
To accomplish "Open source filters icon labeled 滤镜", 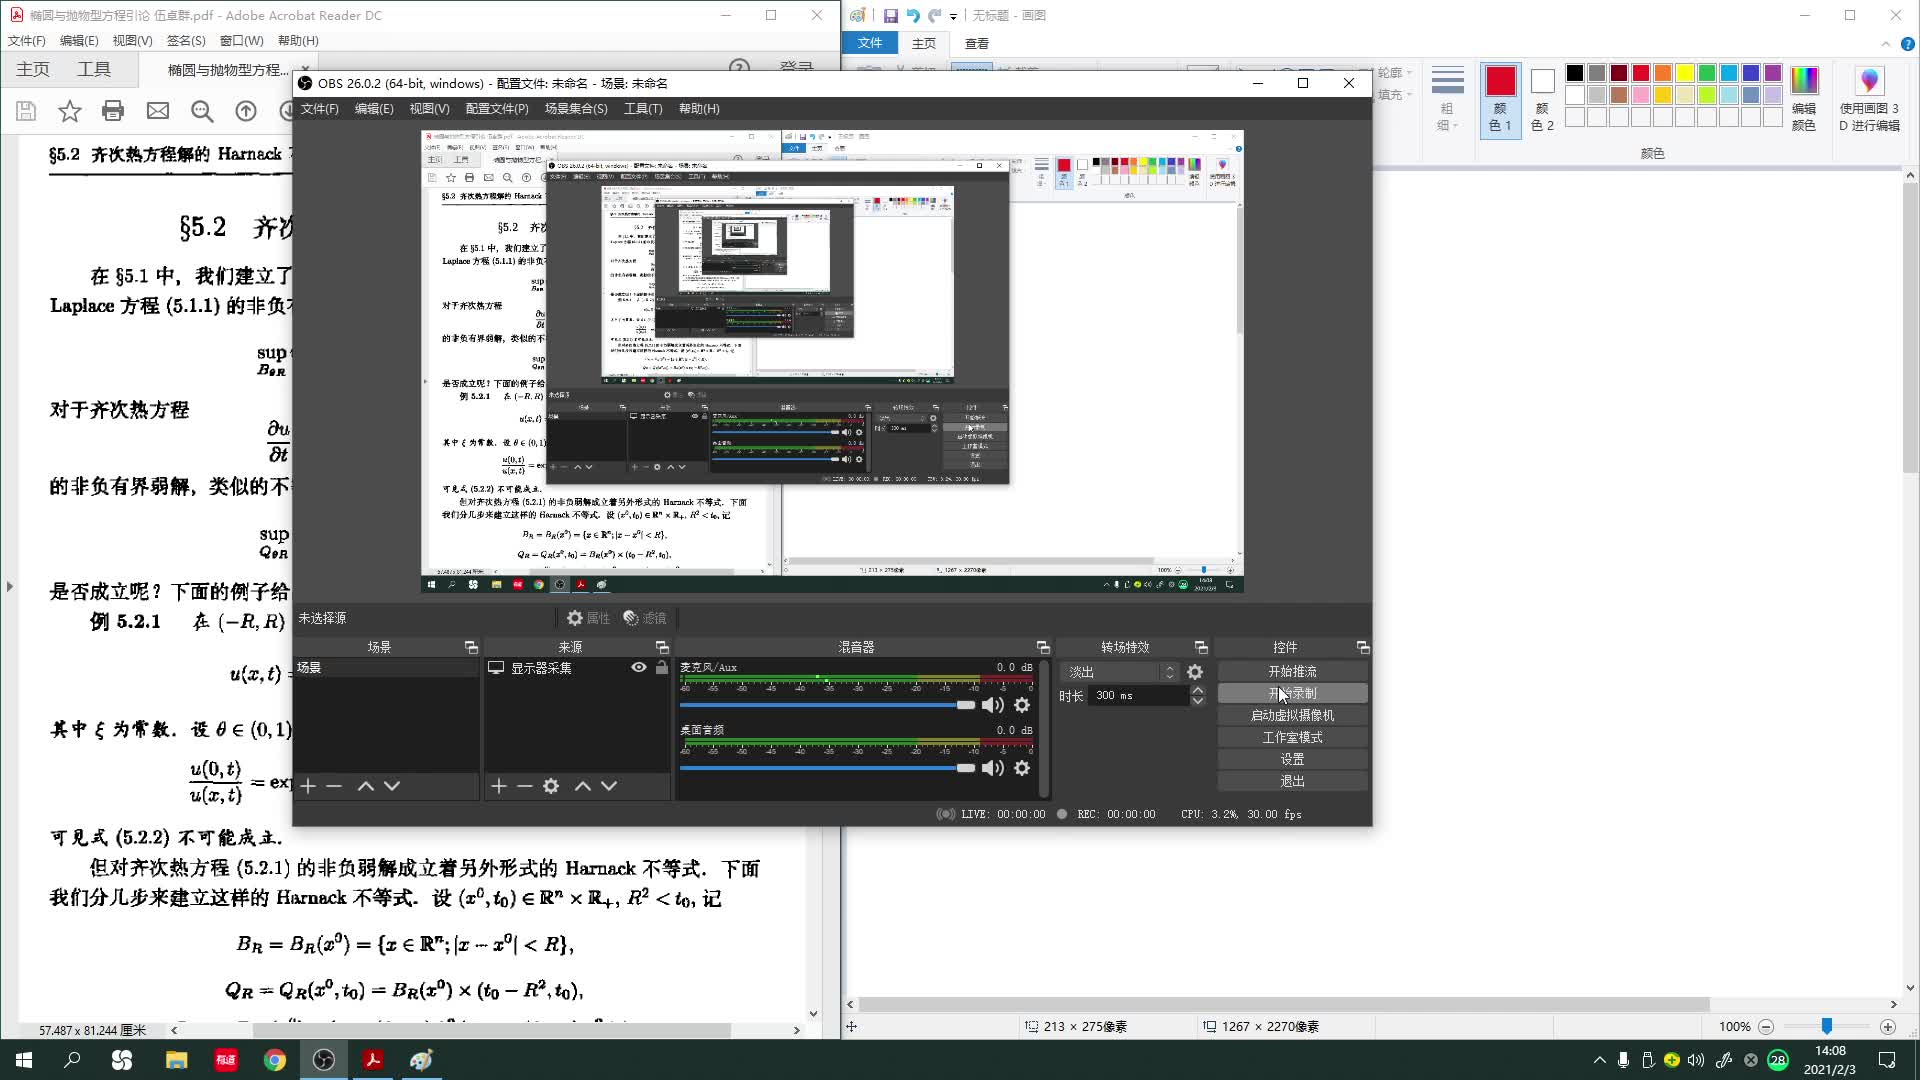I will click(x=644, y=618).
